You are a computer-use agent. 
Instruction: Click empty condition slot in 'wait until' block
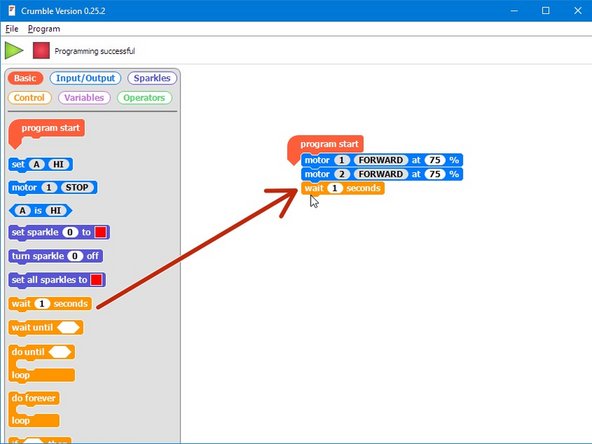pos(68,327)
